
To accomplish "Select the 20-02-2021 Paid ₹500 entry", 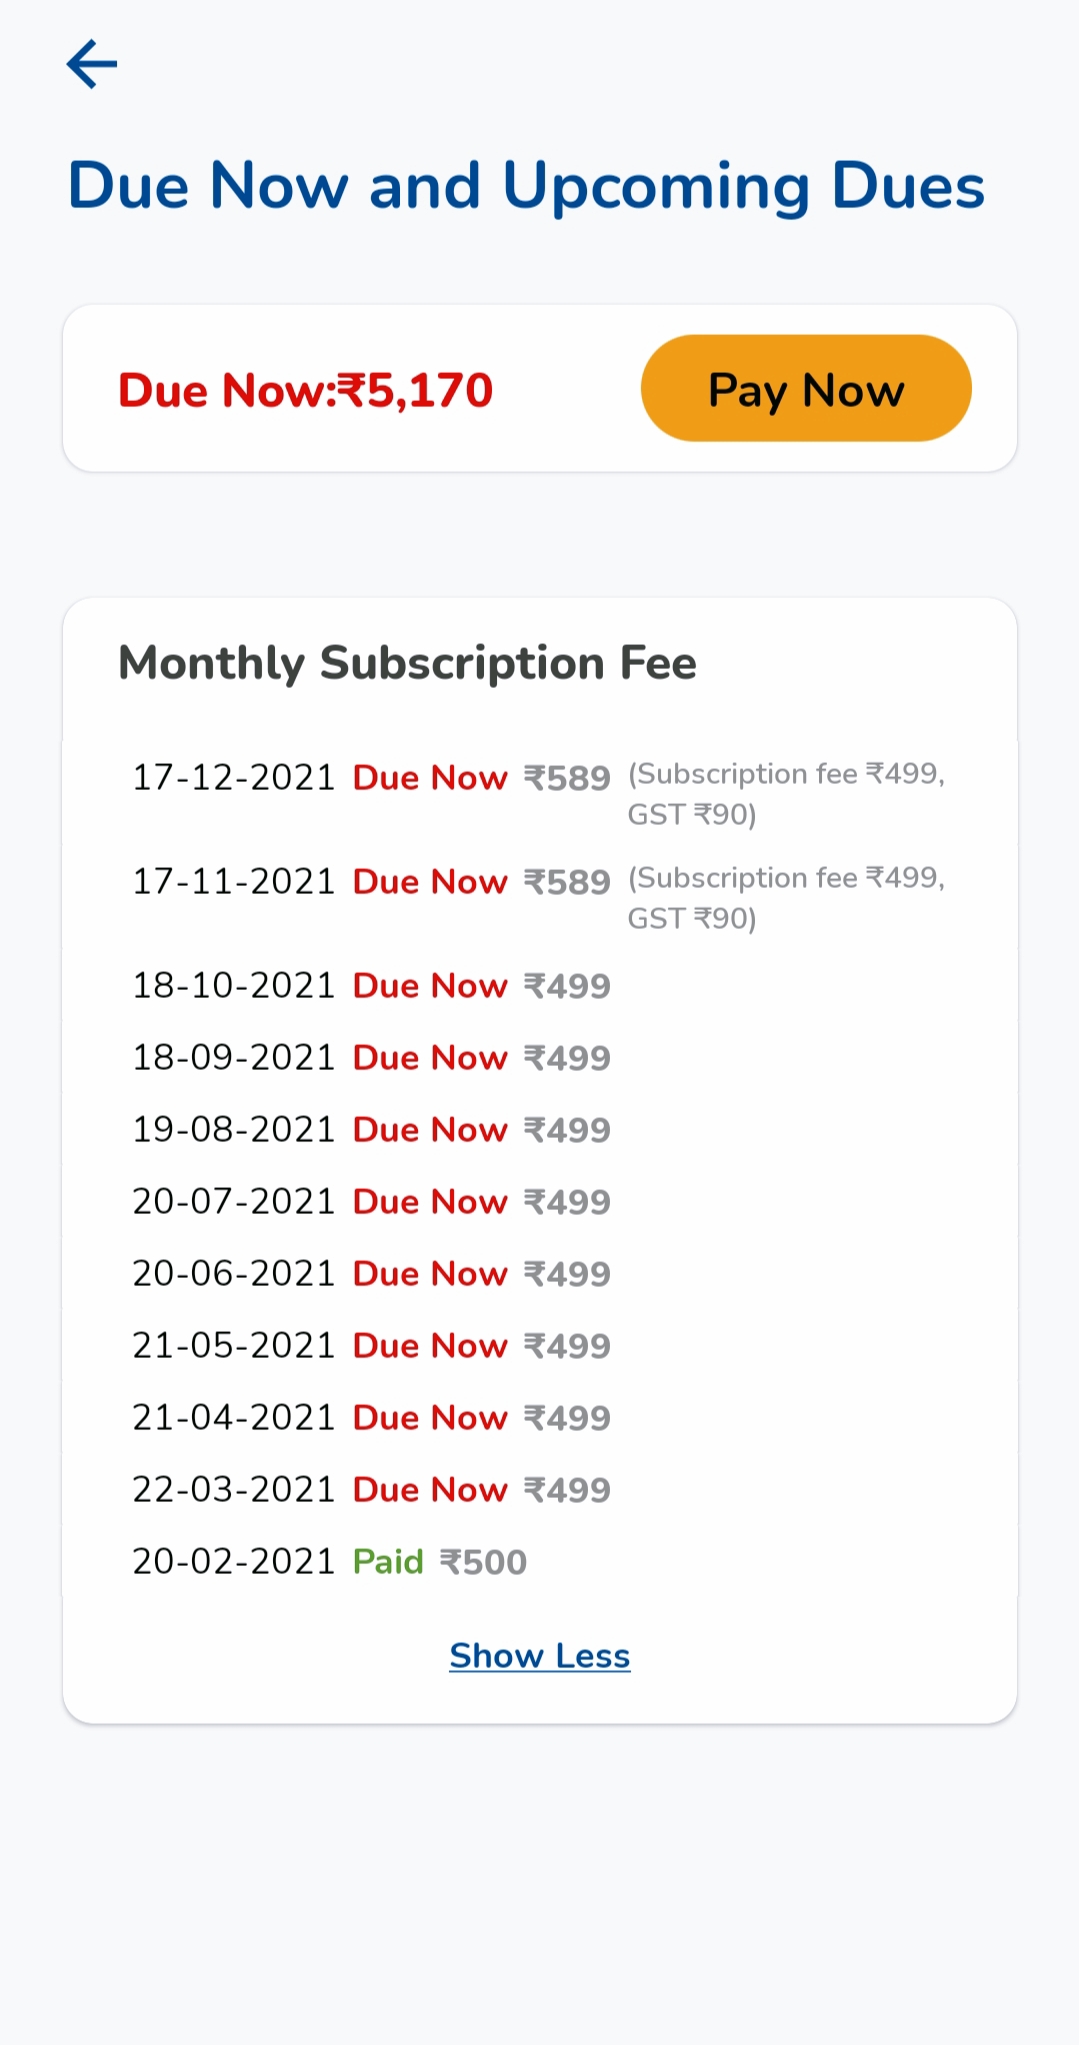I will point(329,1562).
